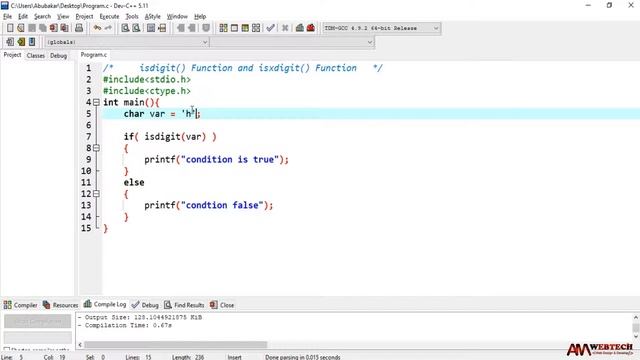Open the Tools menu
This screenshot has height=360, width=640.
click(131, 16)
